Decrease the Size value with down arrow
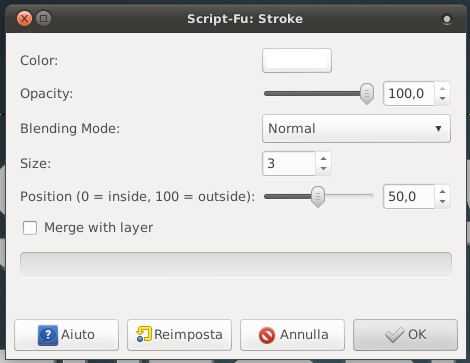 point(323,169)
